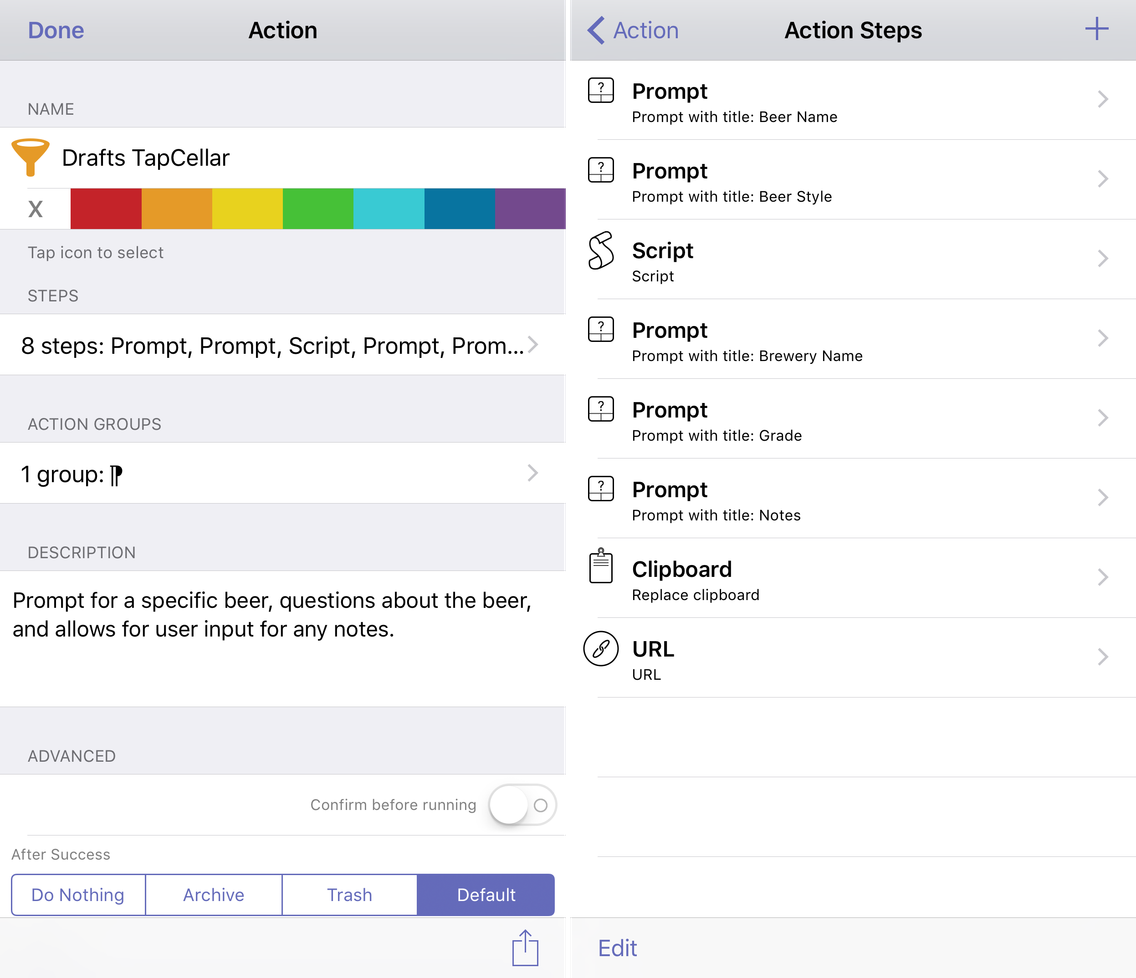Image resolution: width=1136 pixels, height=978 pixels.
Task: Click the URL step link icon
Action: (600, 649)
